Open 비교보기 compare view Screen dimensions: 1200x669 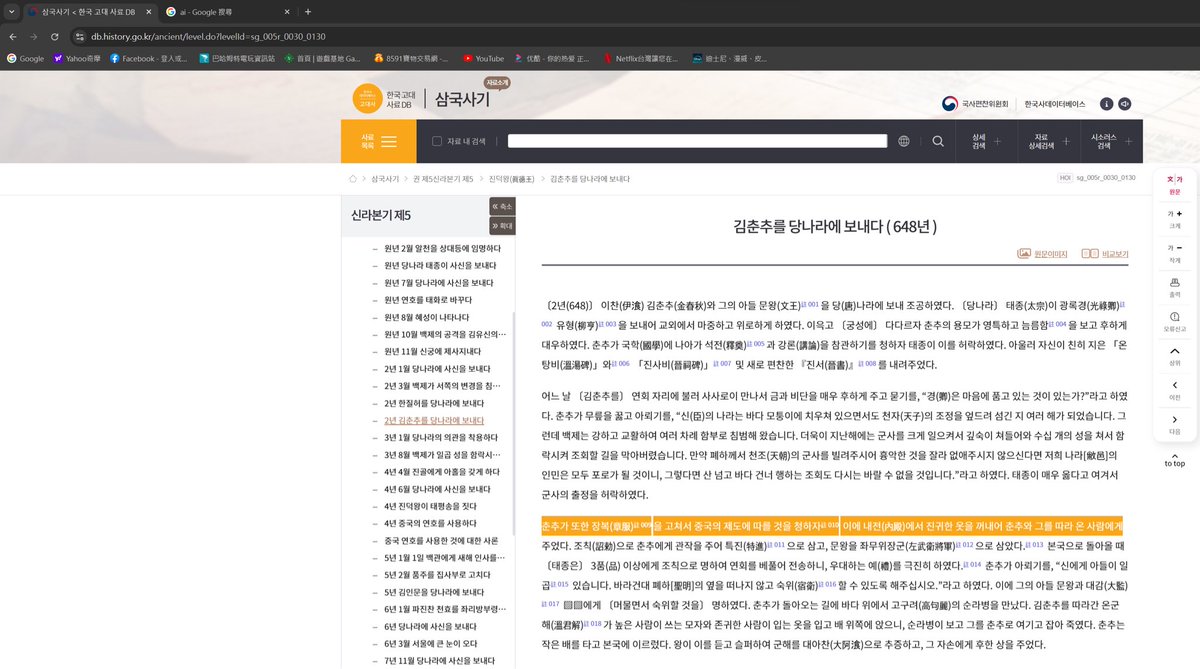[x=1105, y=254]
